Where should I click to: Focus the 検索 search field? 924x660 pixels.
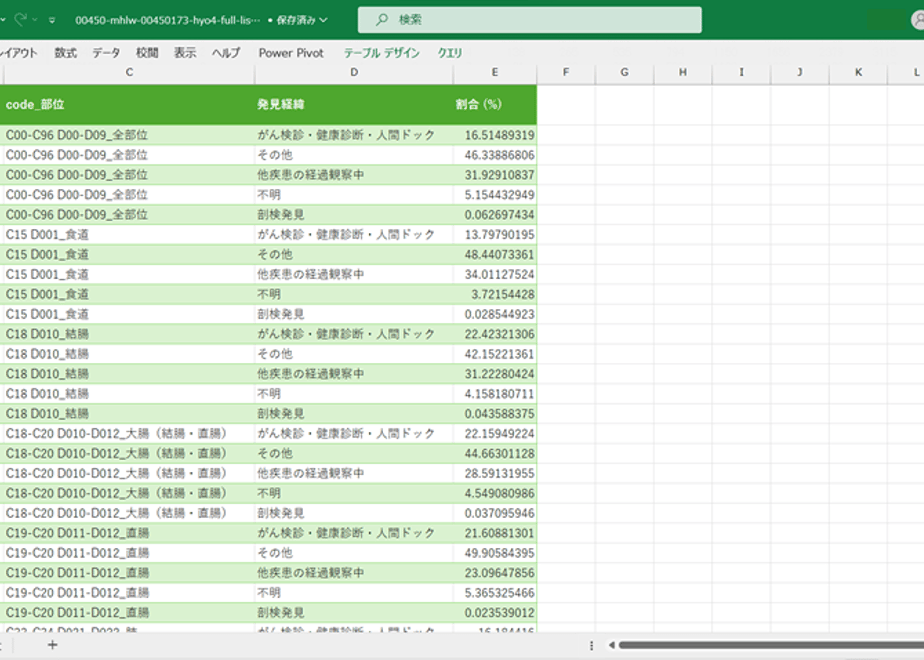click(x=529, y=20)
